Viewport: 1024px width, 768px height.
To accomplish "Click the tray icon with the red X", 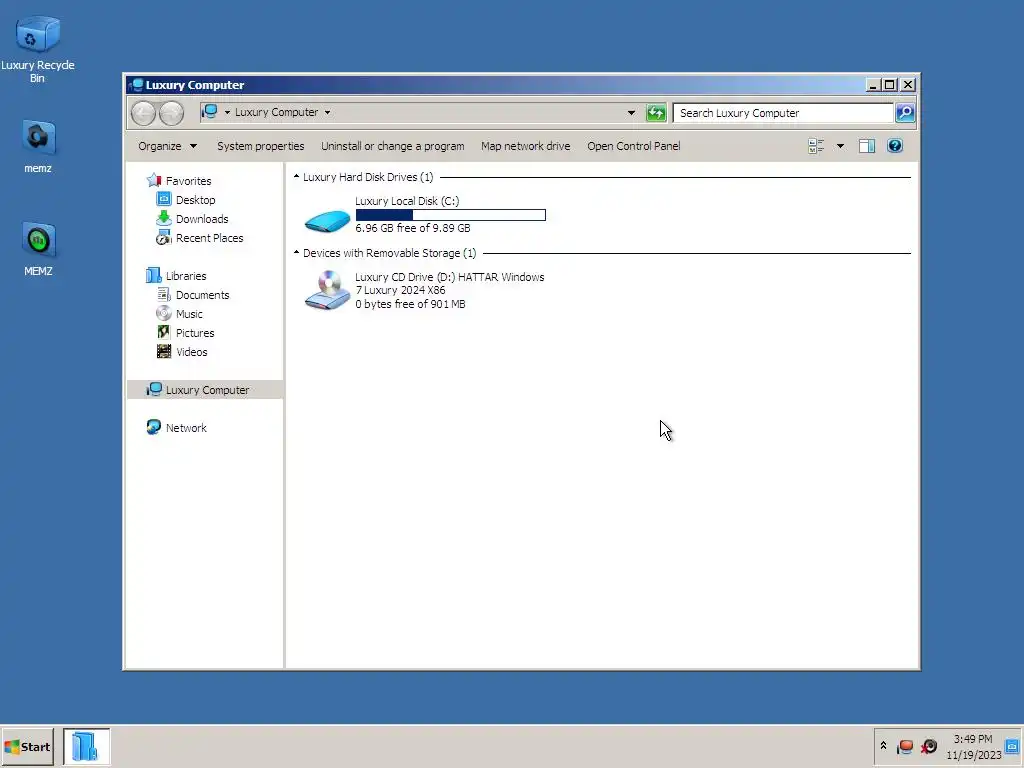I will [929, 746].
